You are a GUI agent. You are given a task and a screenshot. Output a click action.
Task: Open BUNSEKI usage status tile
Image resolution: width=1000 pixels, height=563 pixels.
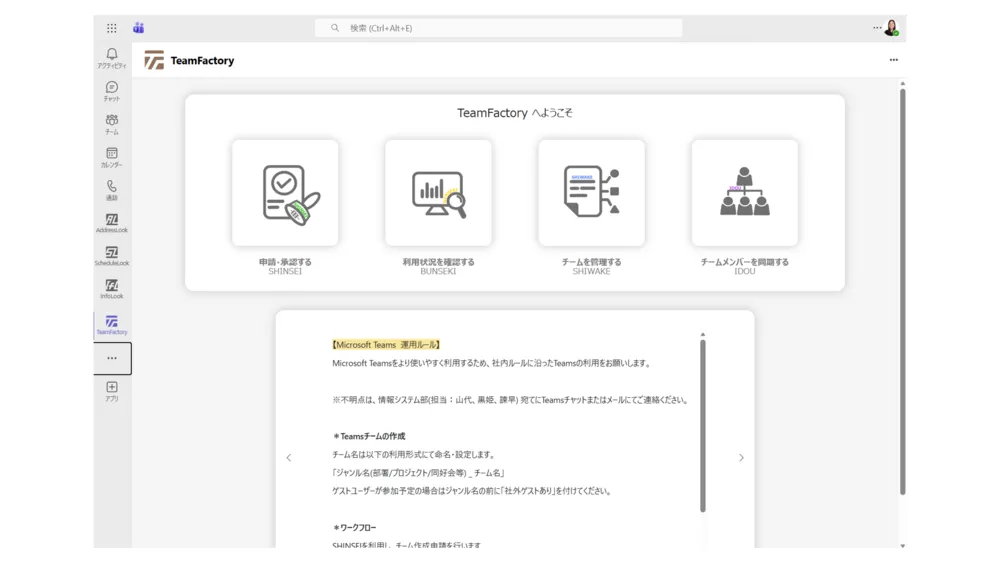coord(438,193)
